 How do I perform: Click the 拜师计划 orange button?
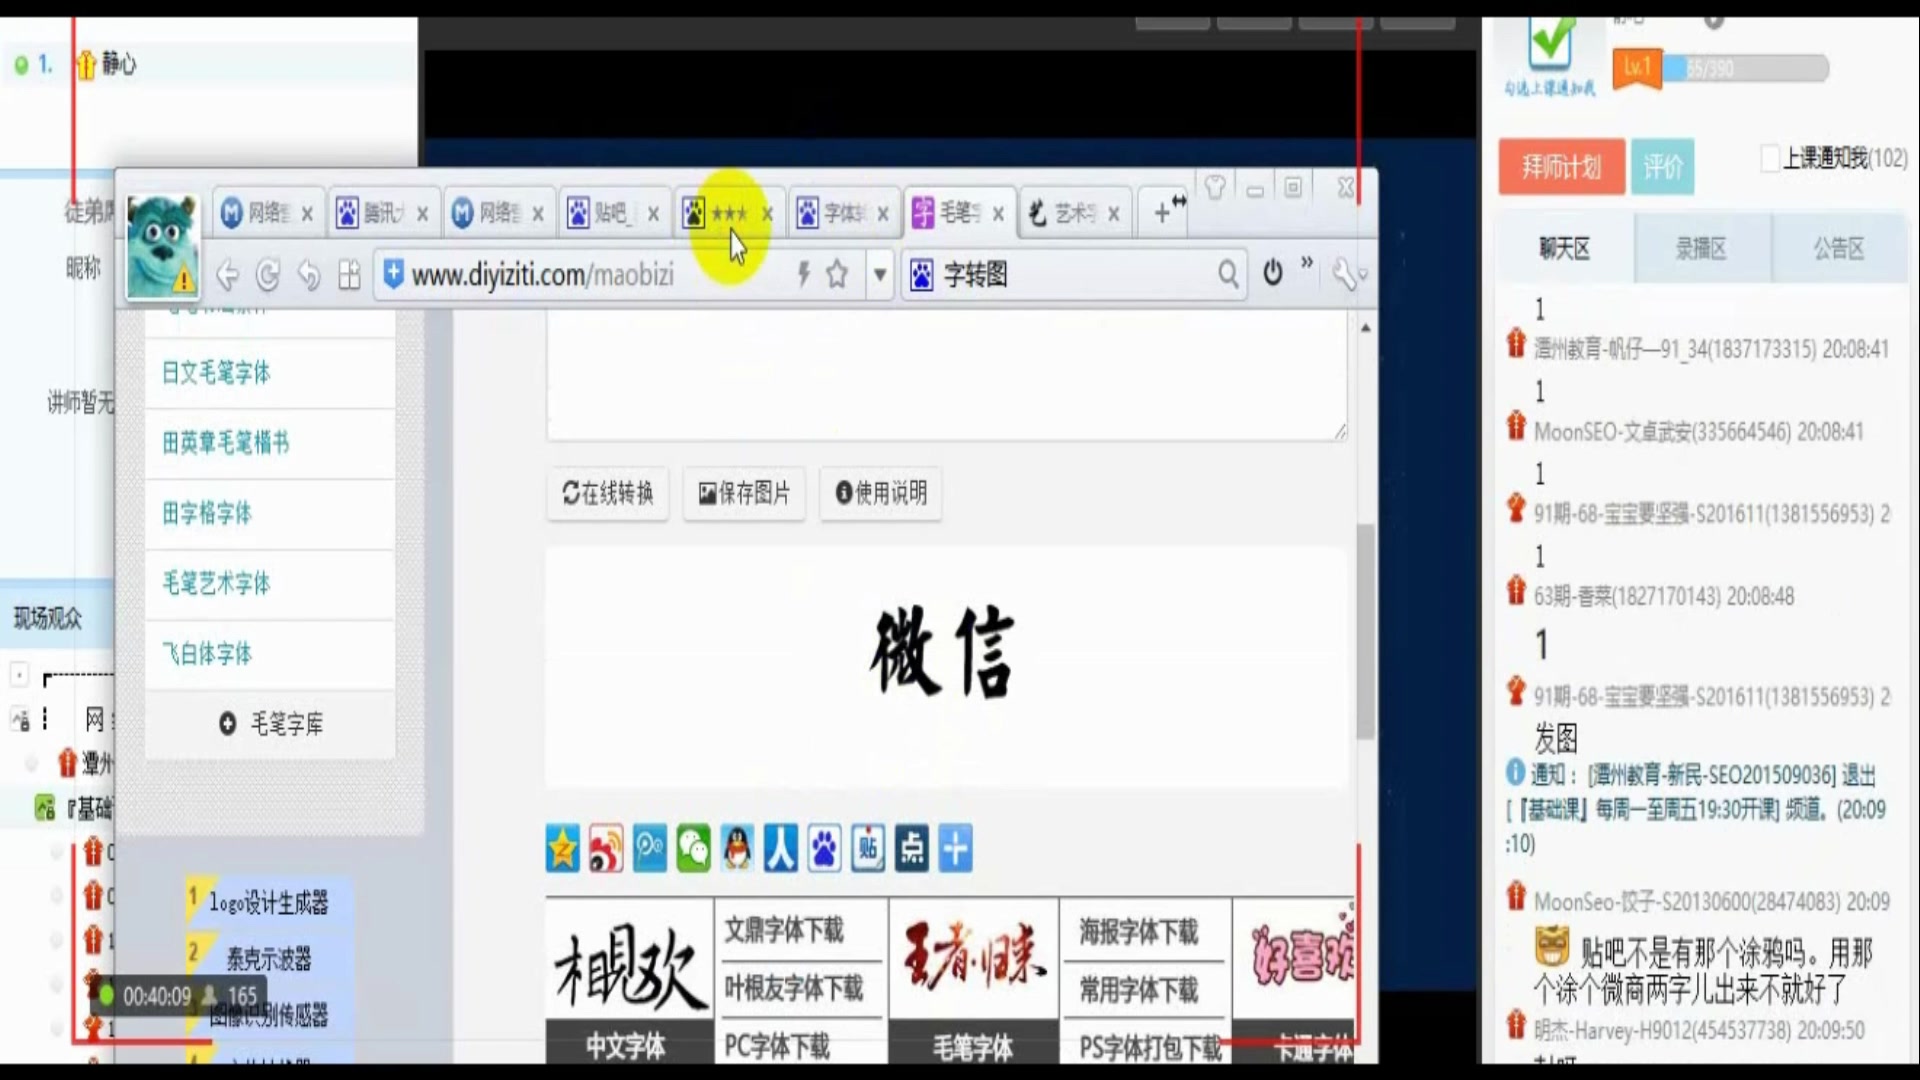(x=1561, y=167)
